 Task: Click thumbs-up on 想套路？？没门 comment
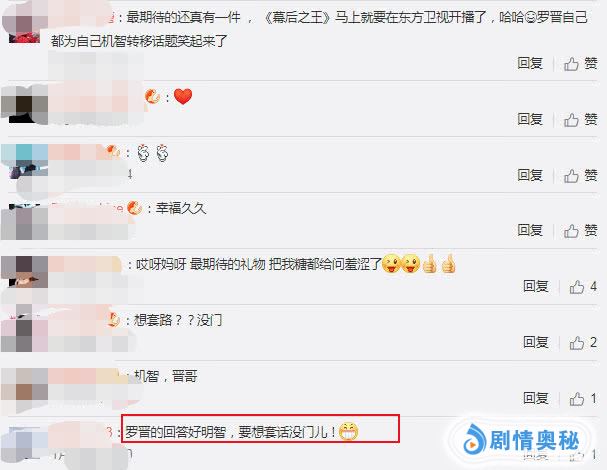[x=583, y=343]
